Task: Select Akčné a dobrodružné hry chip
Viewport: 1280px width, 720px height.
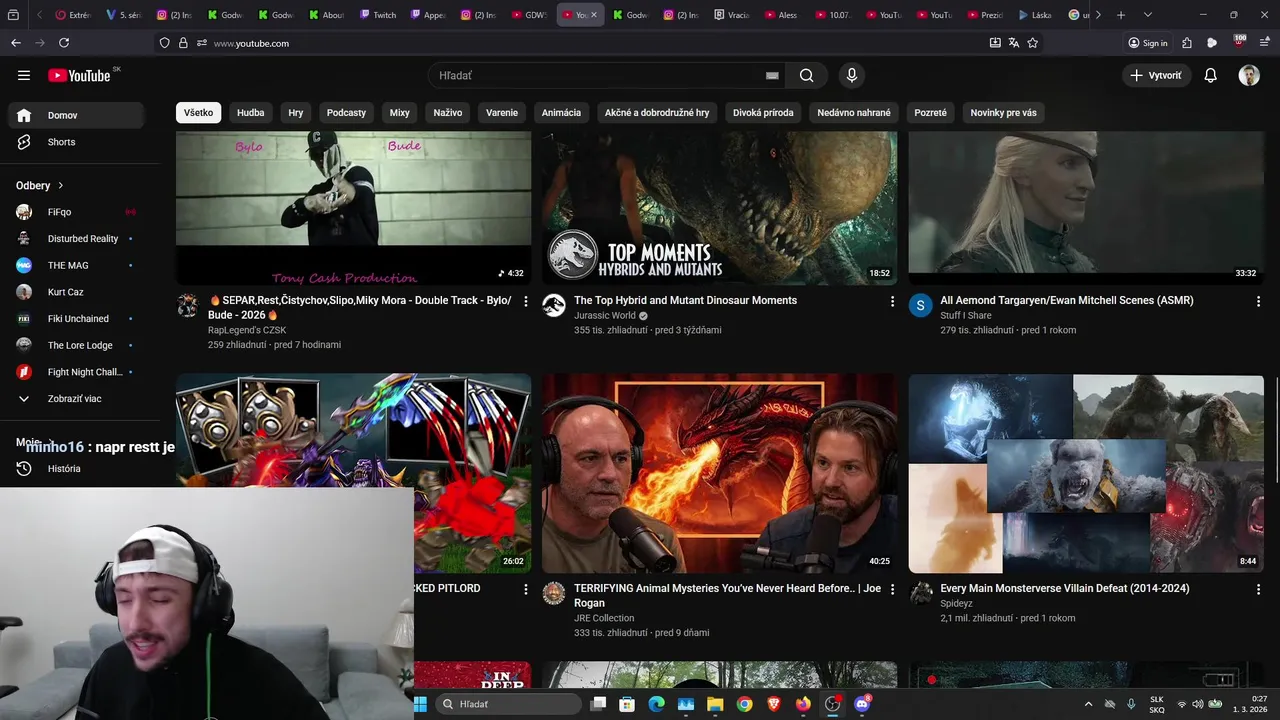Action: (657, 113)
